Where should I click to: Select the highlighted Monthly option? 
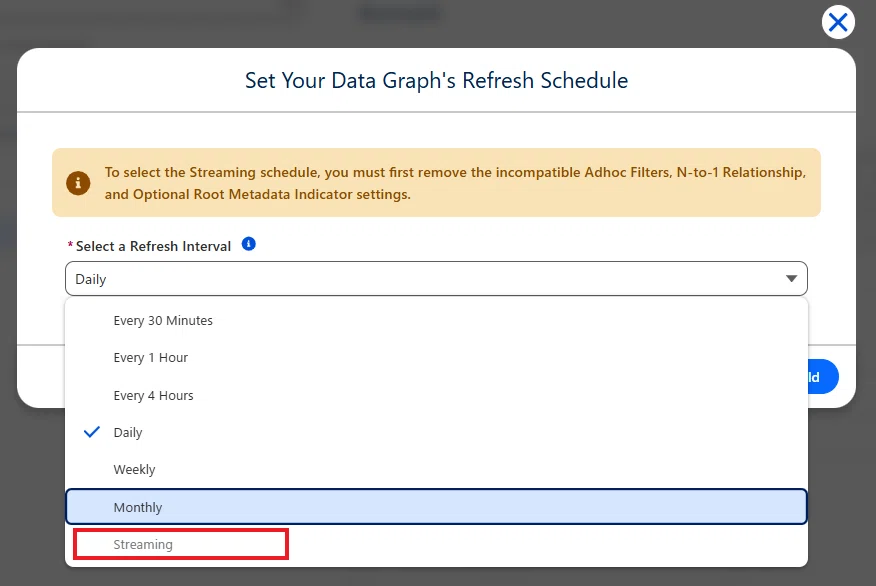pyautogui.click(x=436, y=507)
